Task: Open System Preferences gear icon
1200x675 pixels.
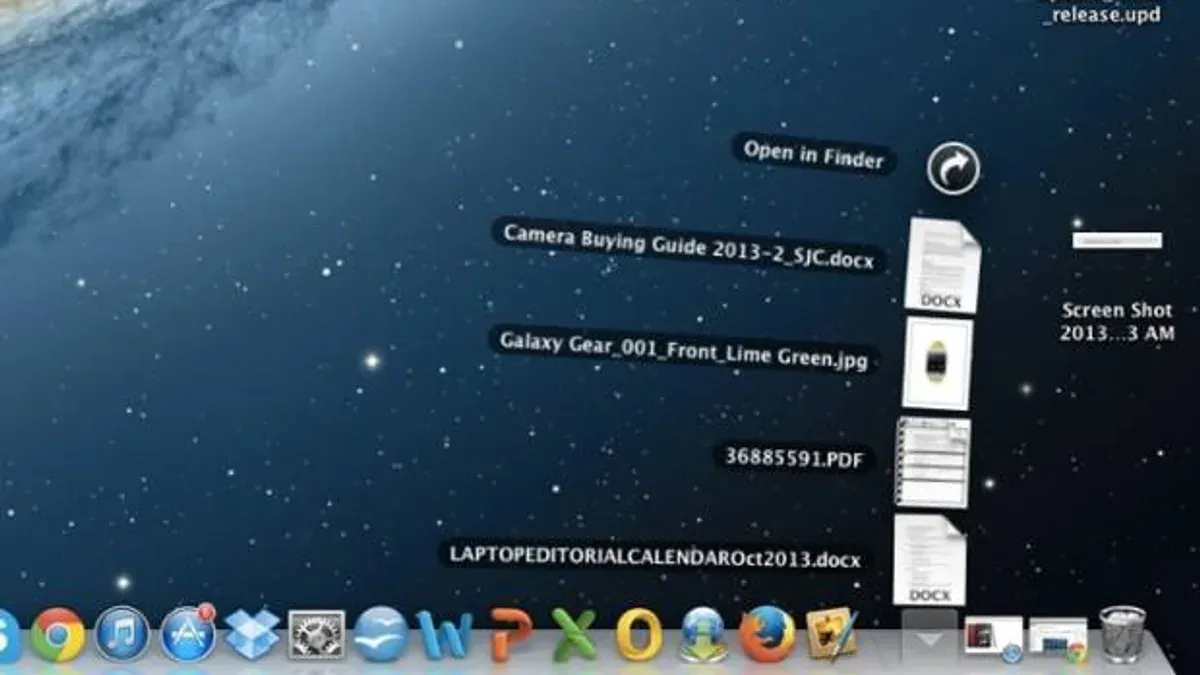Action: pyautogui.click(x=316, y=635)
